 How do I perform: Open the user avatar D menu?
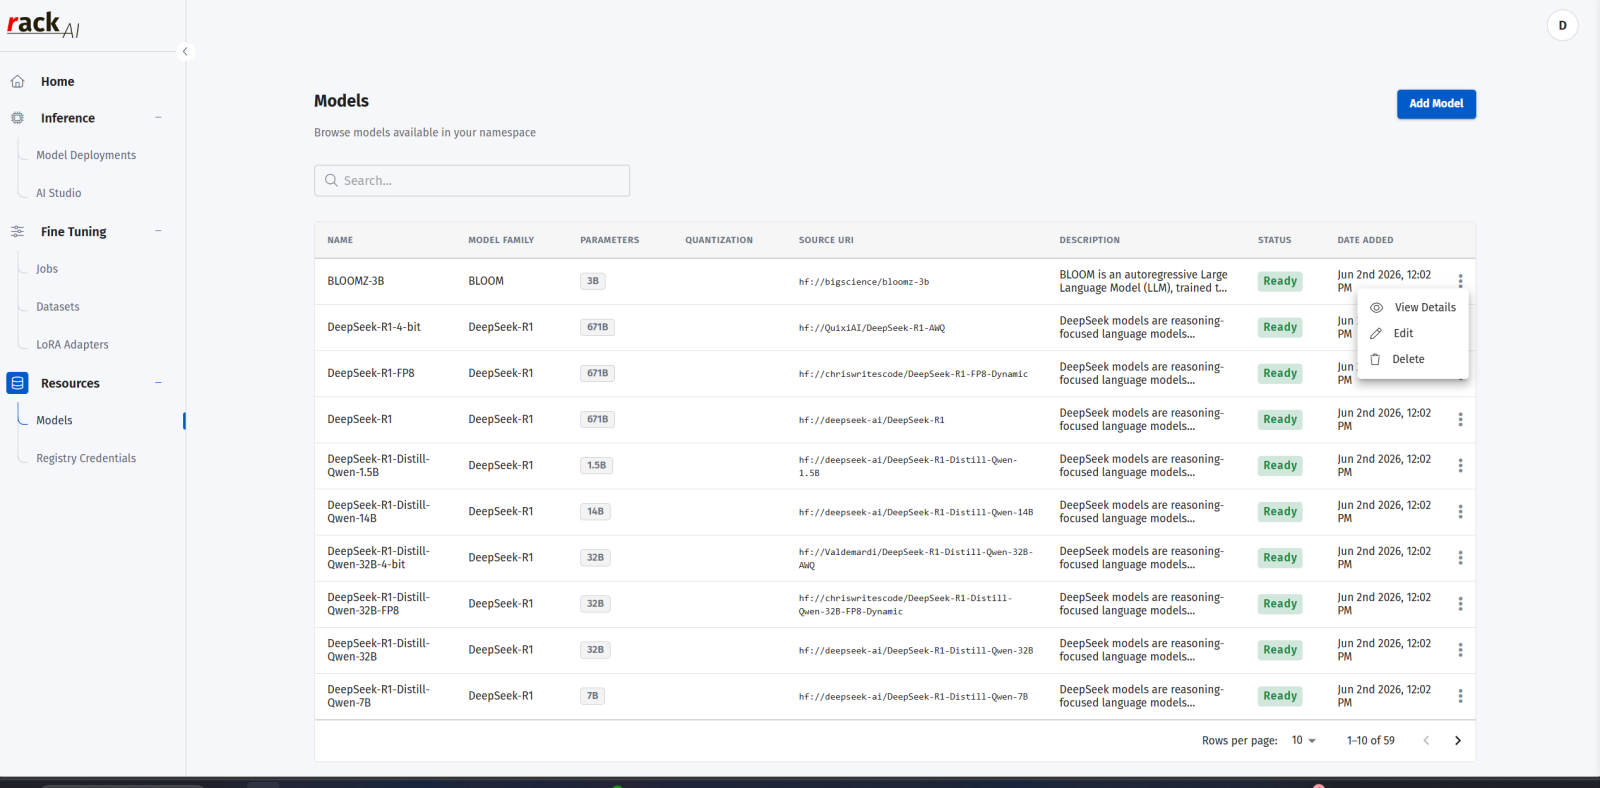coord(1562,26)
